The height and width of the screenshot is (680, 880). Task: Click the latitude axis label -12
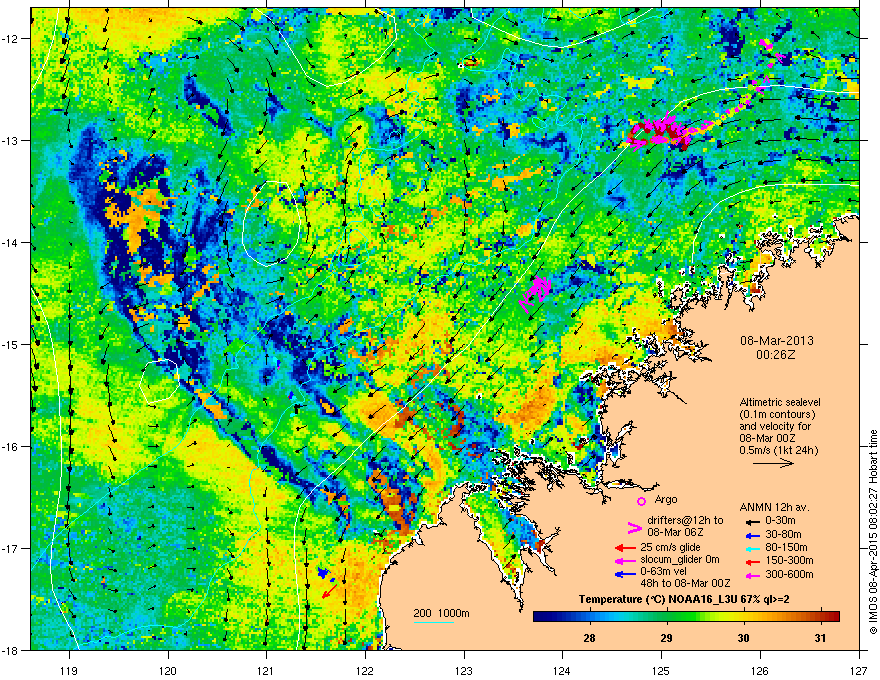coord(10,39)
